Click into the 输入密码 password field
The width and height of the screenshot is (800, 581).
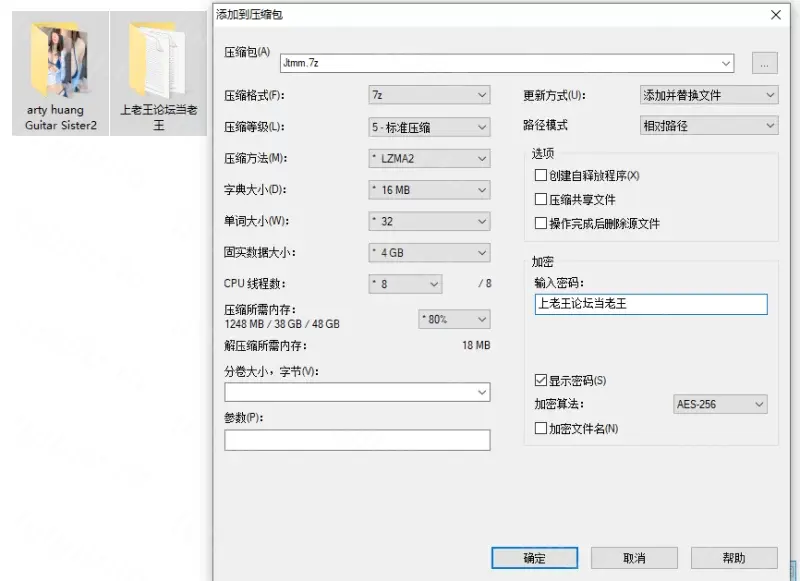point(651,304)
